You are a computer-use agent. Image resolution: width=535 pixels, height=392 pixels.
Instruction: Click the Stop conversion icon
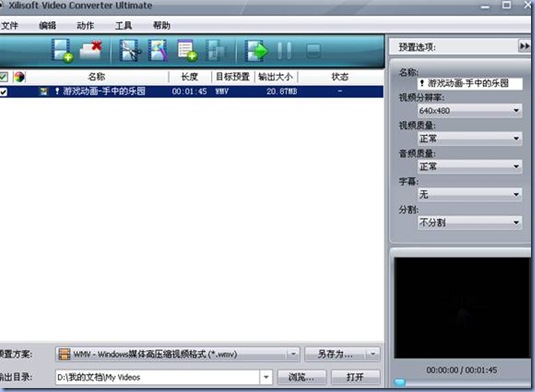pos(313,50)
